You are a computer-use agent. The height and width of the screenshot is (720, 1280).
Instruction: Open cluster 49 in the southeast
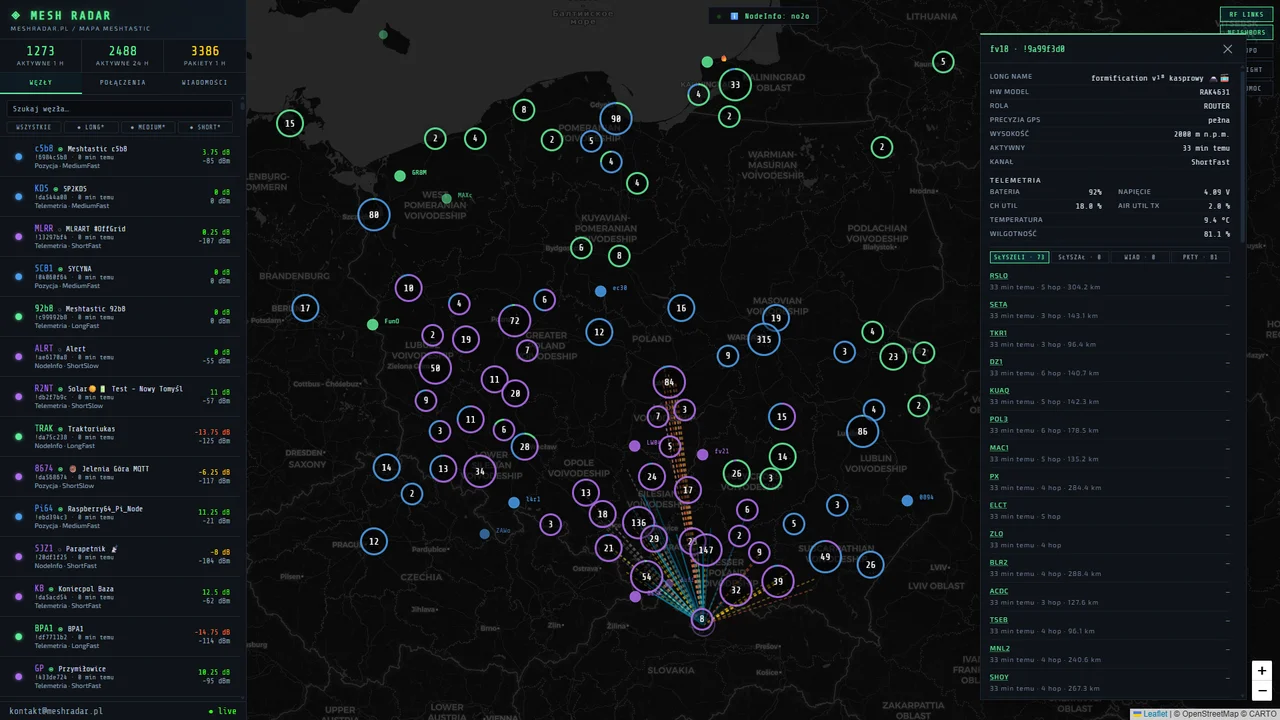[x=825, y=557]
